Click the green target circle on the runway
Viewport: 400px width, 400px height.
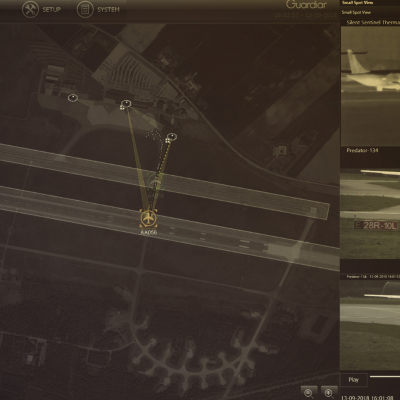[x=155, y=182]
